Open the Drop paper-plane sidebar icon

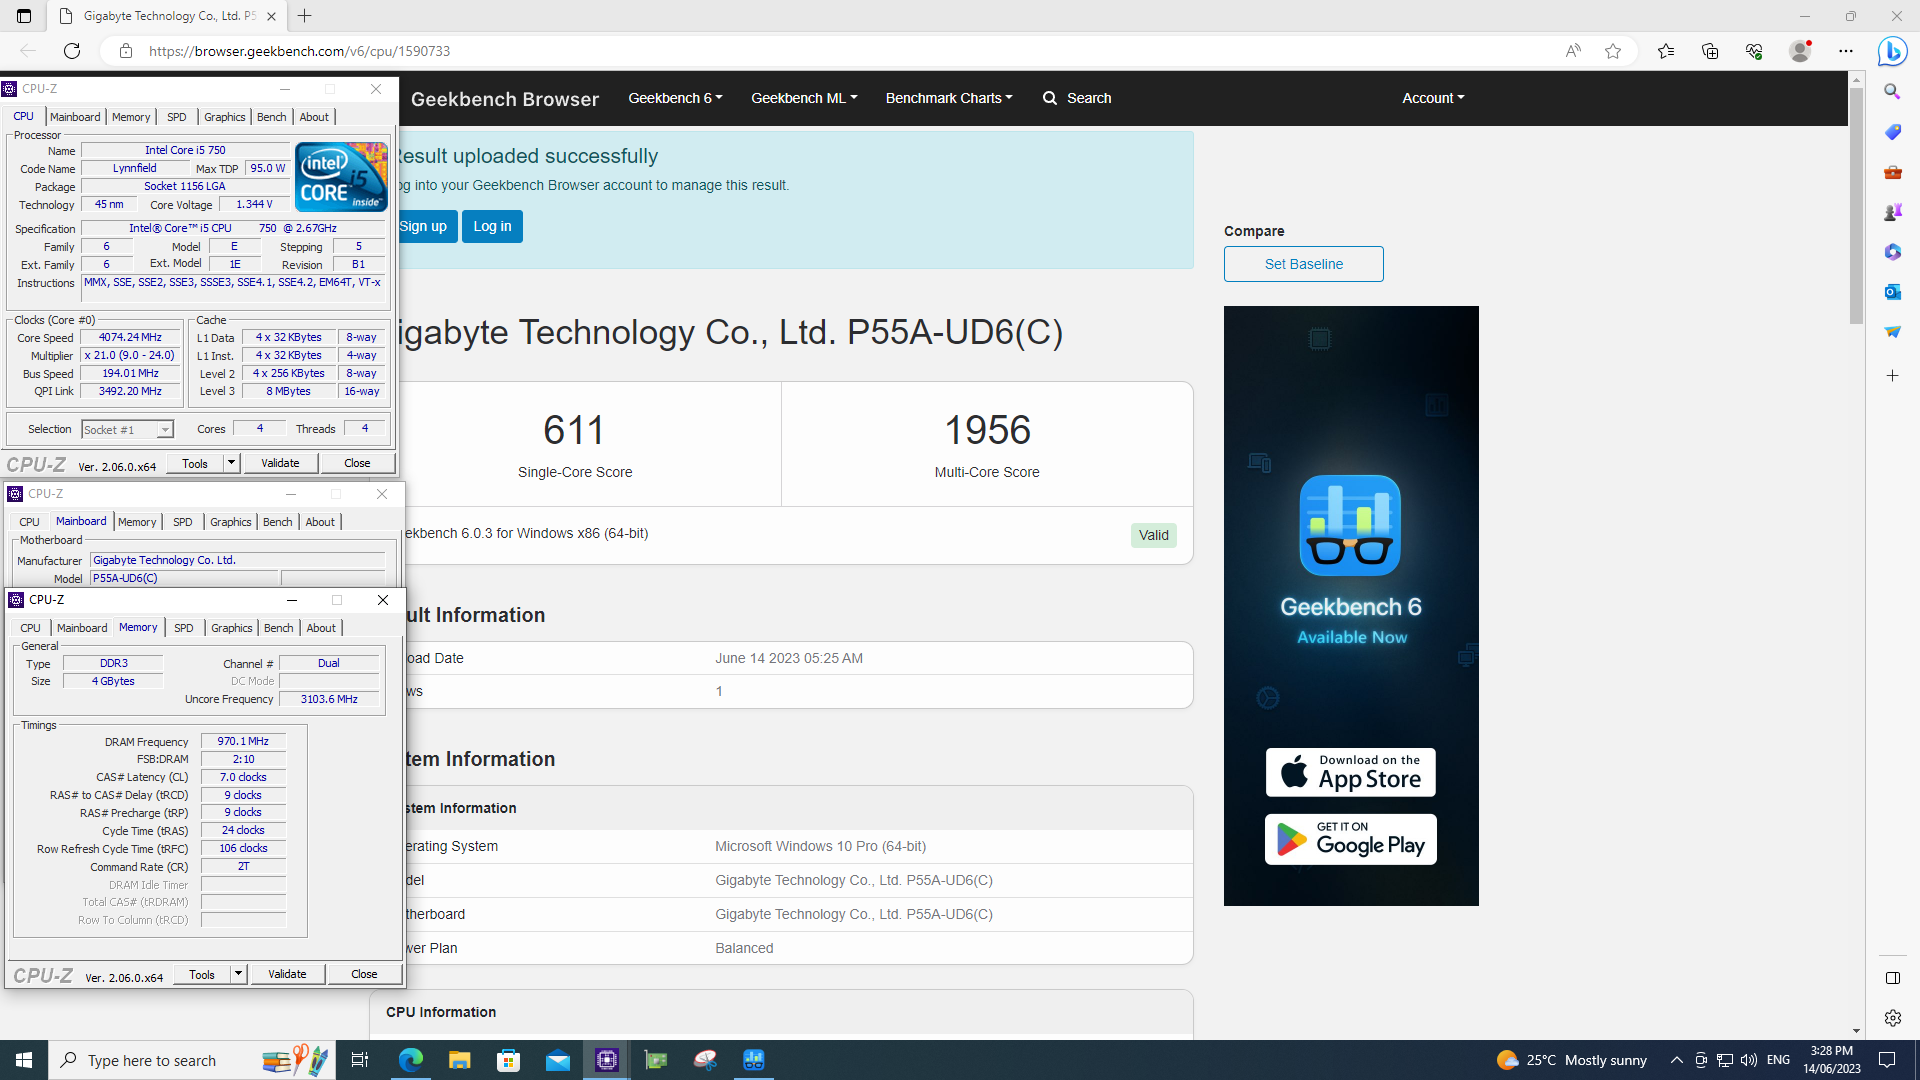tap(1892, 332)
